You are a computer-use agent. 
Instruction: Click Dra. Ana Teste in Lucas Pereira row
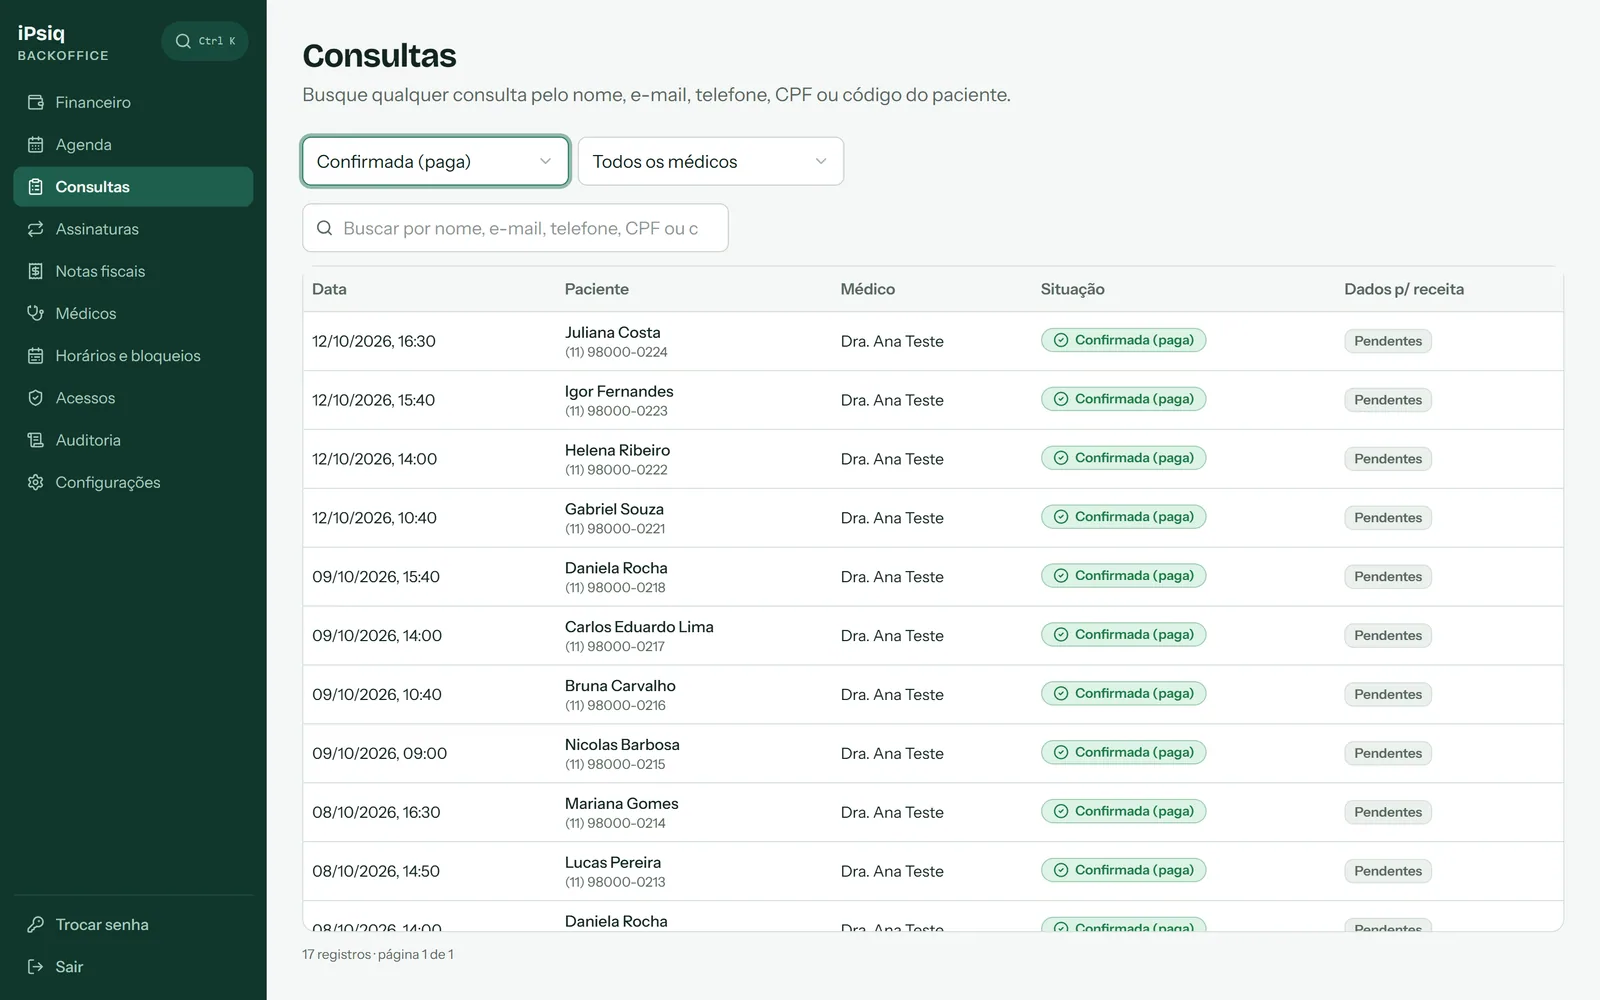892,871
